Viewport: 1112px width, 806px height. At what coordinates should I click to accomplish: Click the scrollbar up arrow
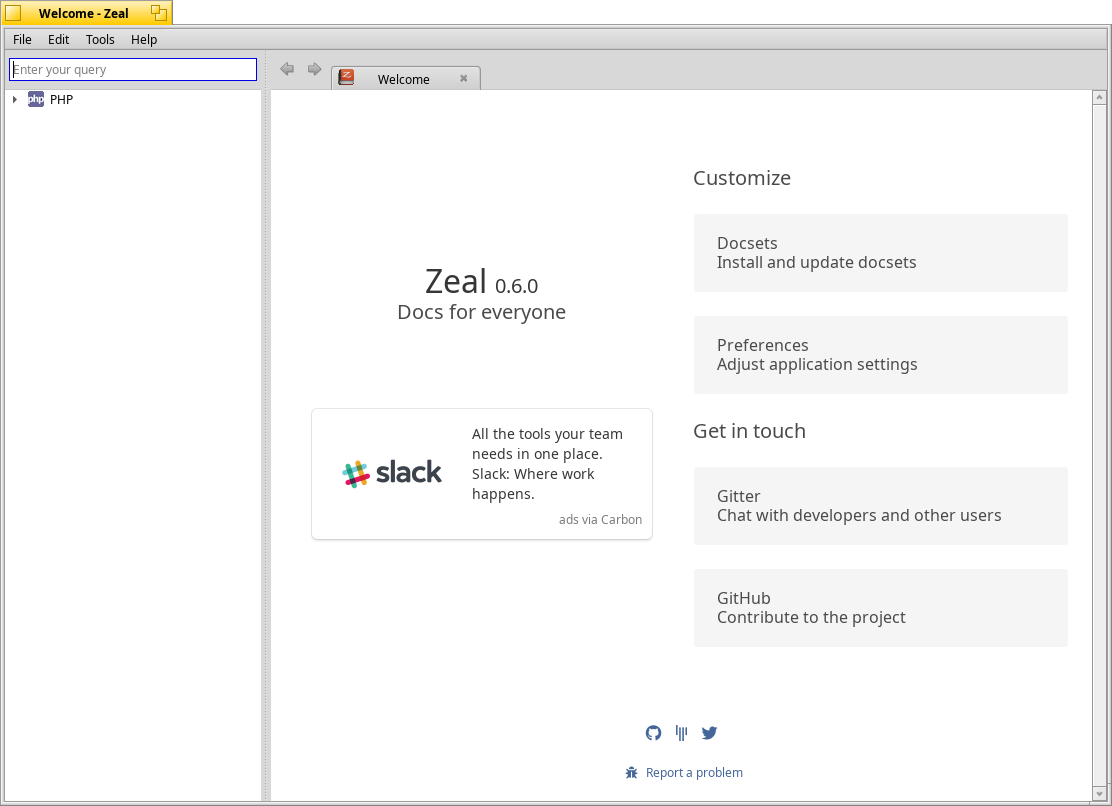[1099, 97]
